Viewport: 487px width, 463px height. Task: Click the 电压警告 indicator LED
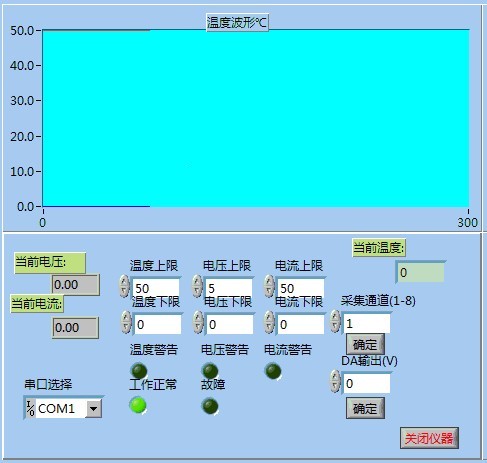[210, 371]
